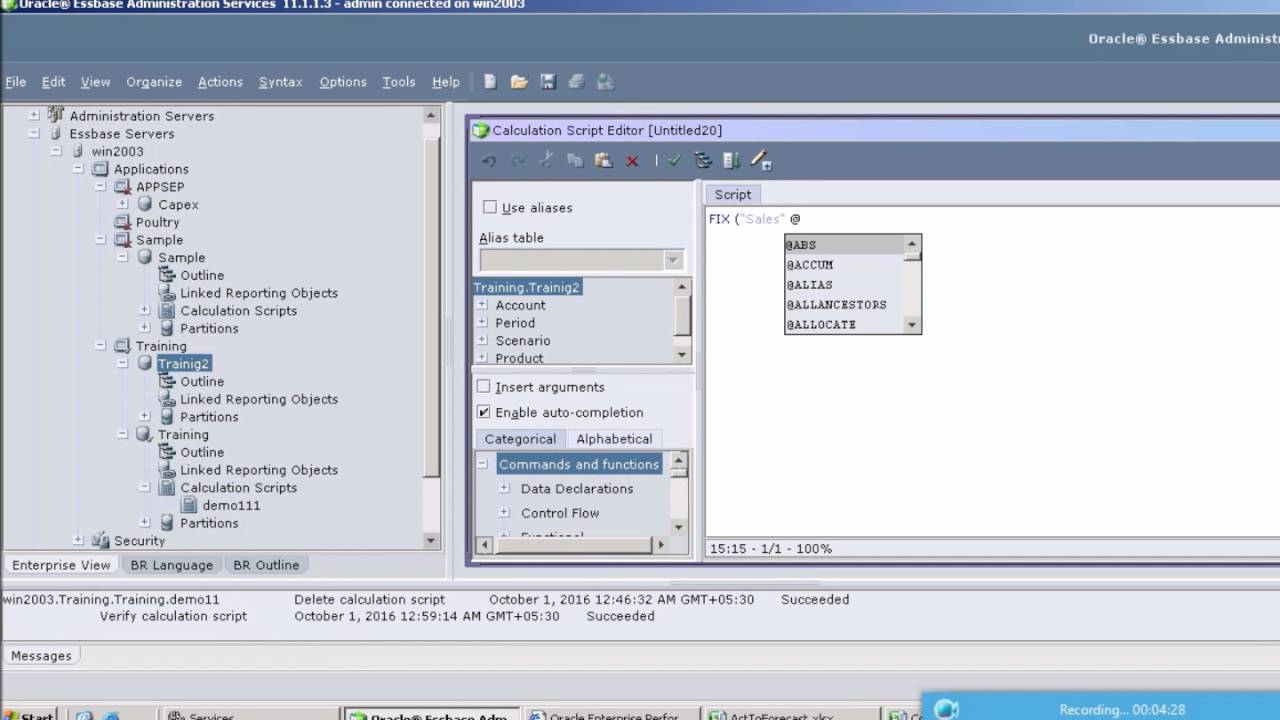Click the Print icon in main toolbar
This screenshot has height=720, width=1280.
click(x=577, y=82)
